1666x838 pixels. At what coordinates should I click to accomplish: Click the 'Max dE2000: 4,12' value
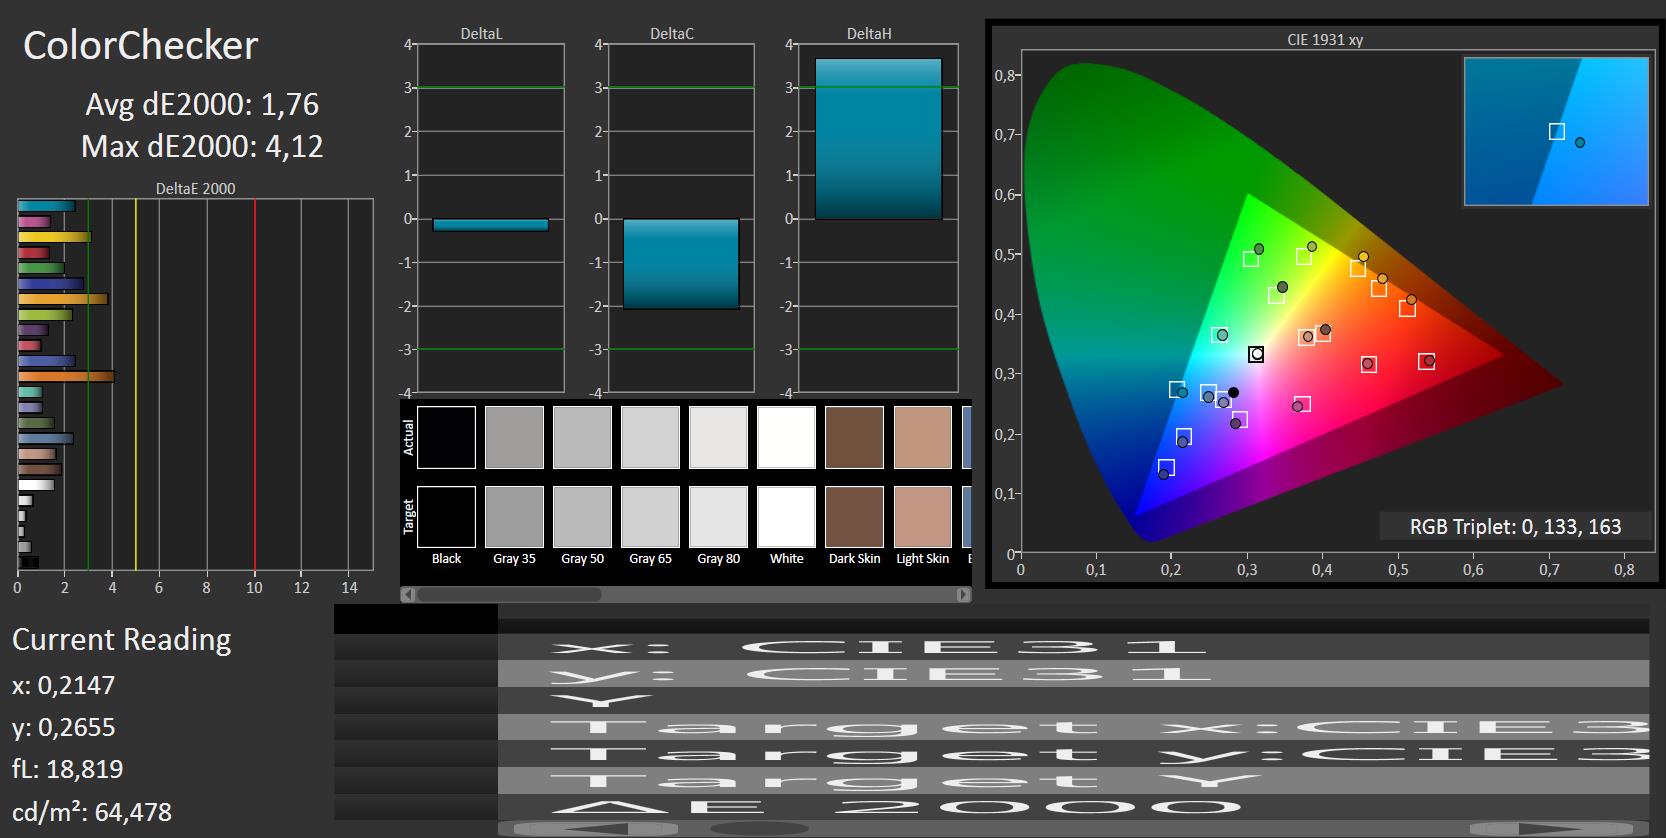pos(202,146)
